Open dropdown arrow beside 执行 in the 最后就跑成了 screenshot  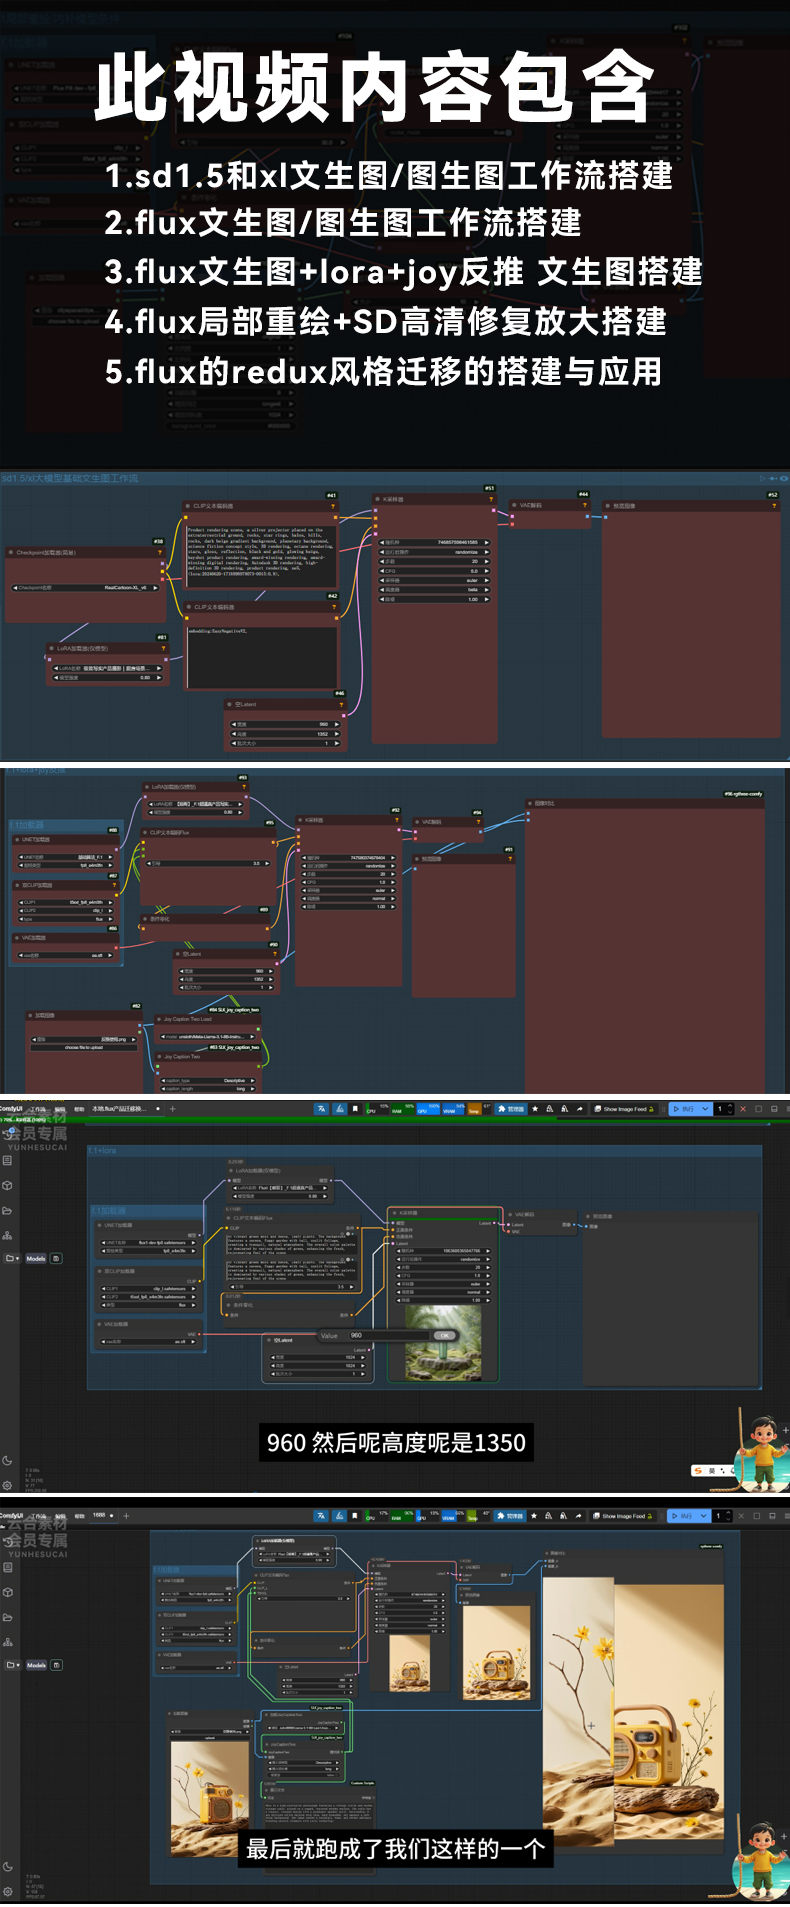(705, 1516)
